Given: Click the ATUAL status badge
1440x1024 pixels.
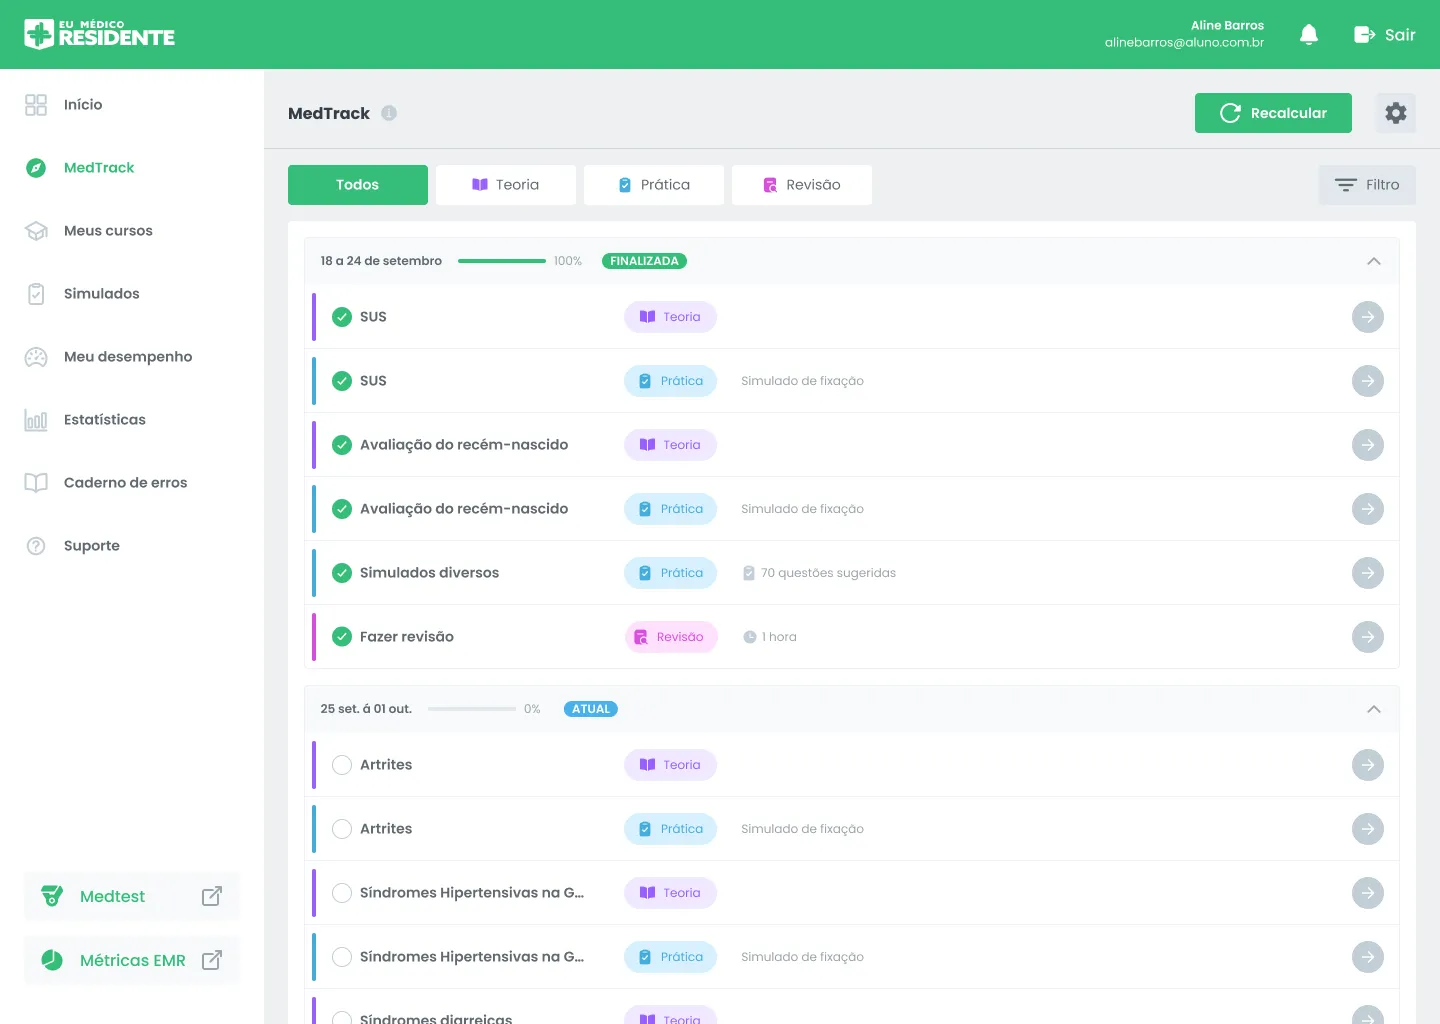Looking at the screenshot, I should tap(591, 709).
